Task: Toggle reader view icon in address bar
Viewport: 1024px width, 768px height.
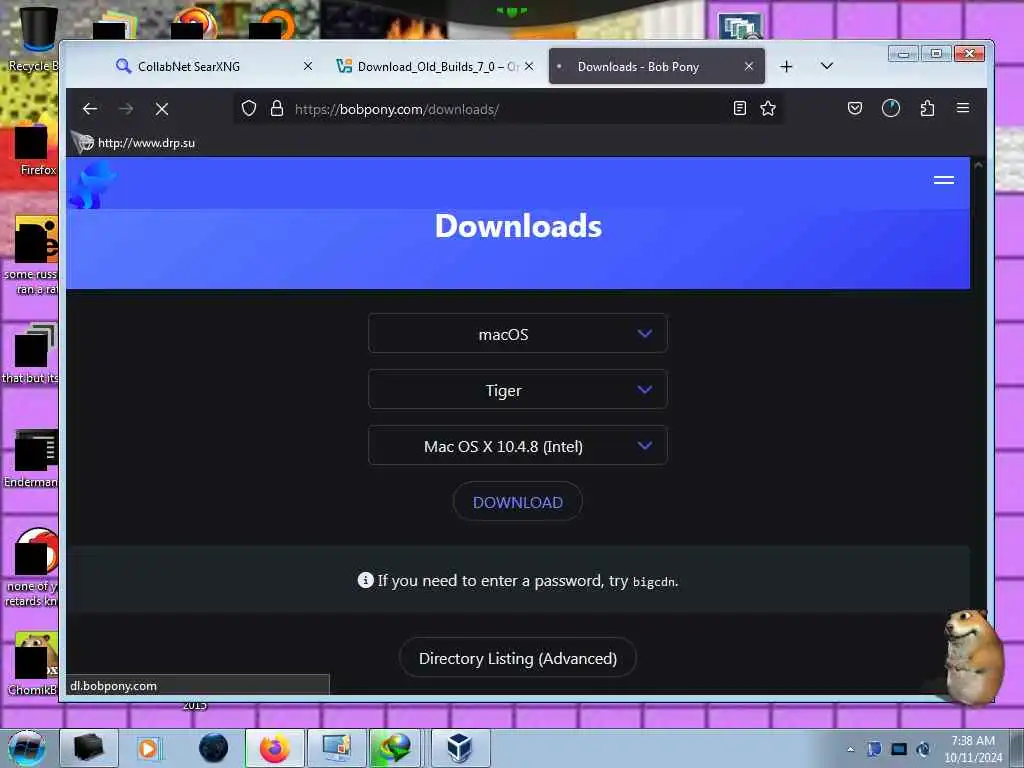Action: pos(739,108)
